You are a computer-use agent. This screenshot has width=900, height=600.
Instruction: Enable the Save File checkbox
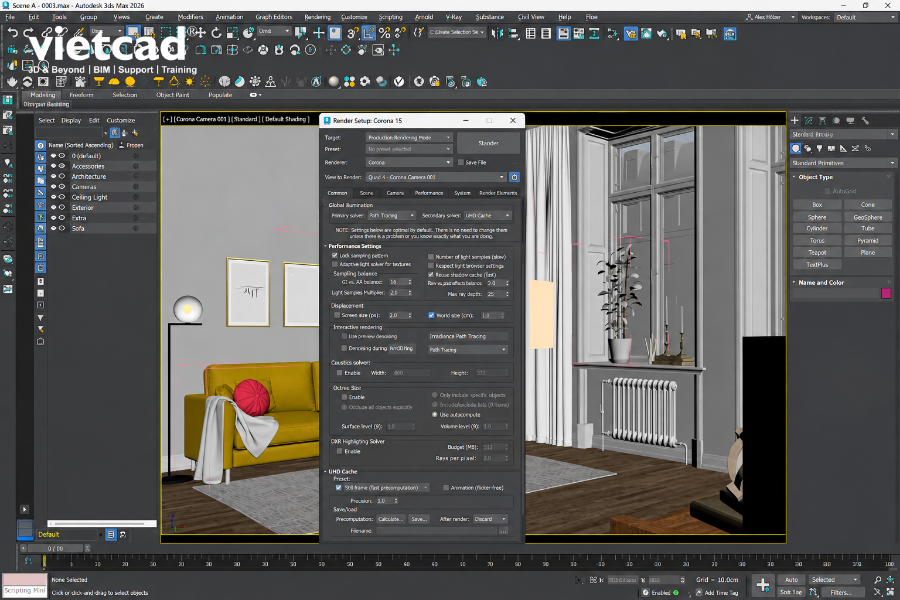[x=461, y=162]
